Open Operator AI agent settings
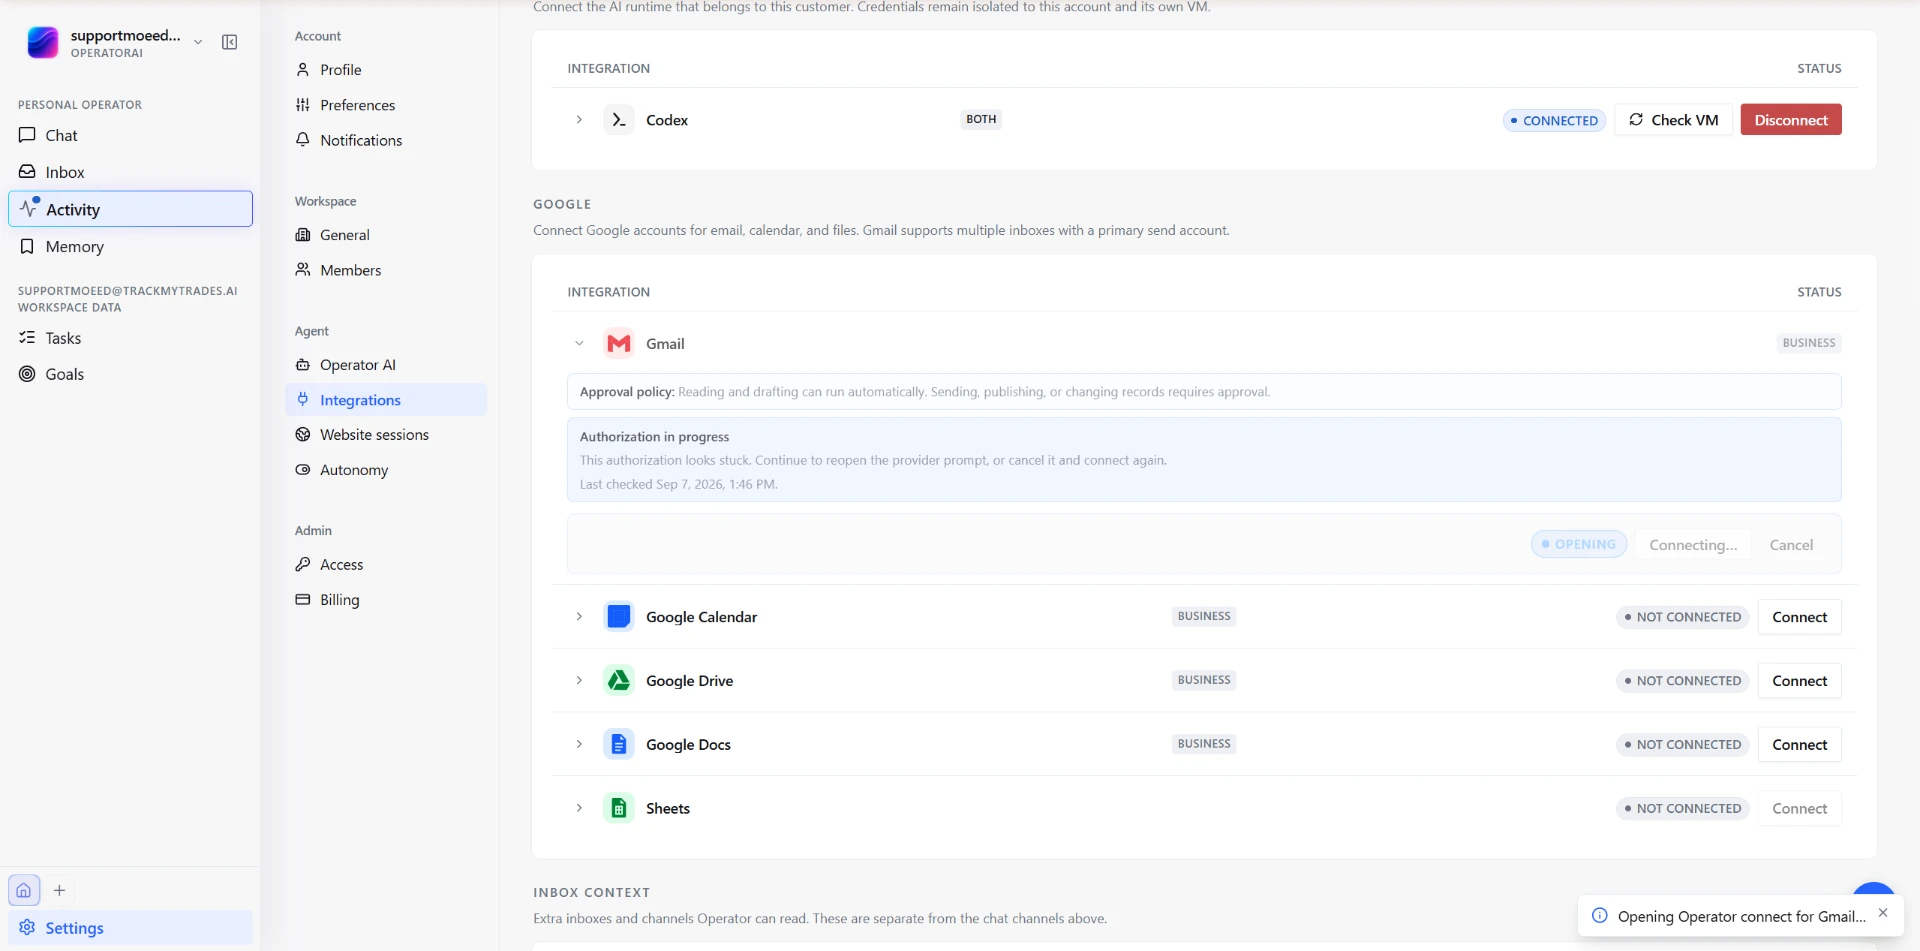The height and width of the screenshot is (951, 1920). 386,365
